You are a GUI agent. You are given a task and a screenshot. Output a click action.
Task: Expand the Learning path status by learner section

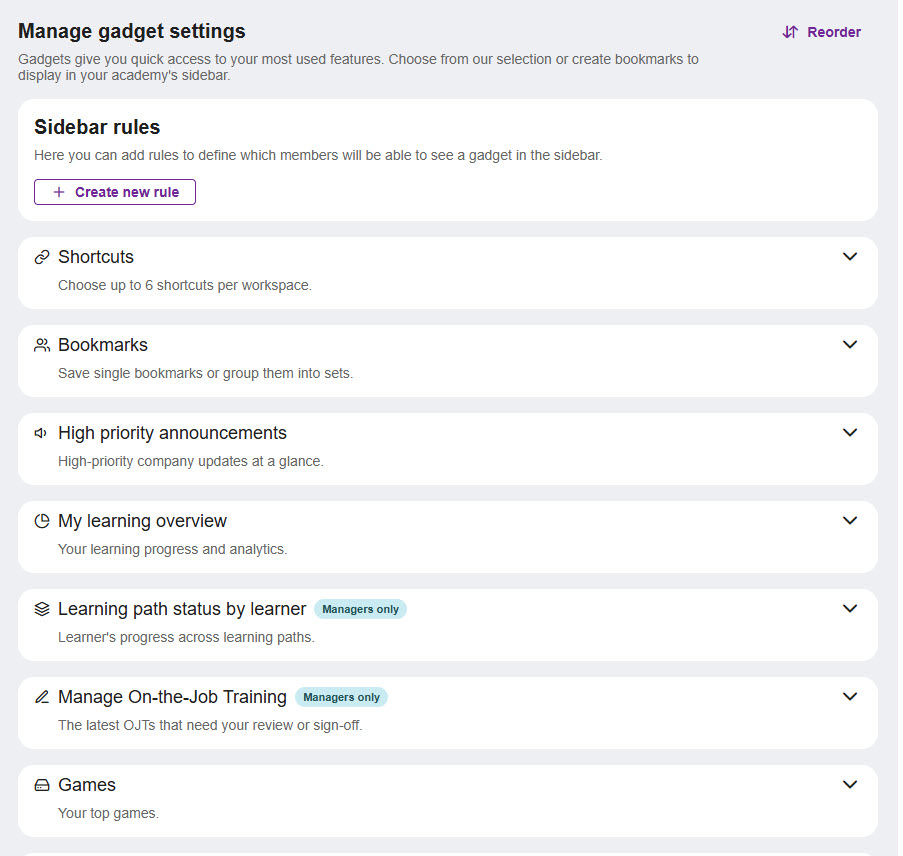coord(850,609)
